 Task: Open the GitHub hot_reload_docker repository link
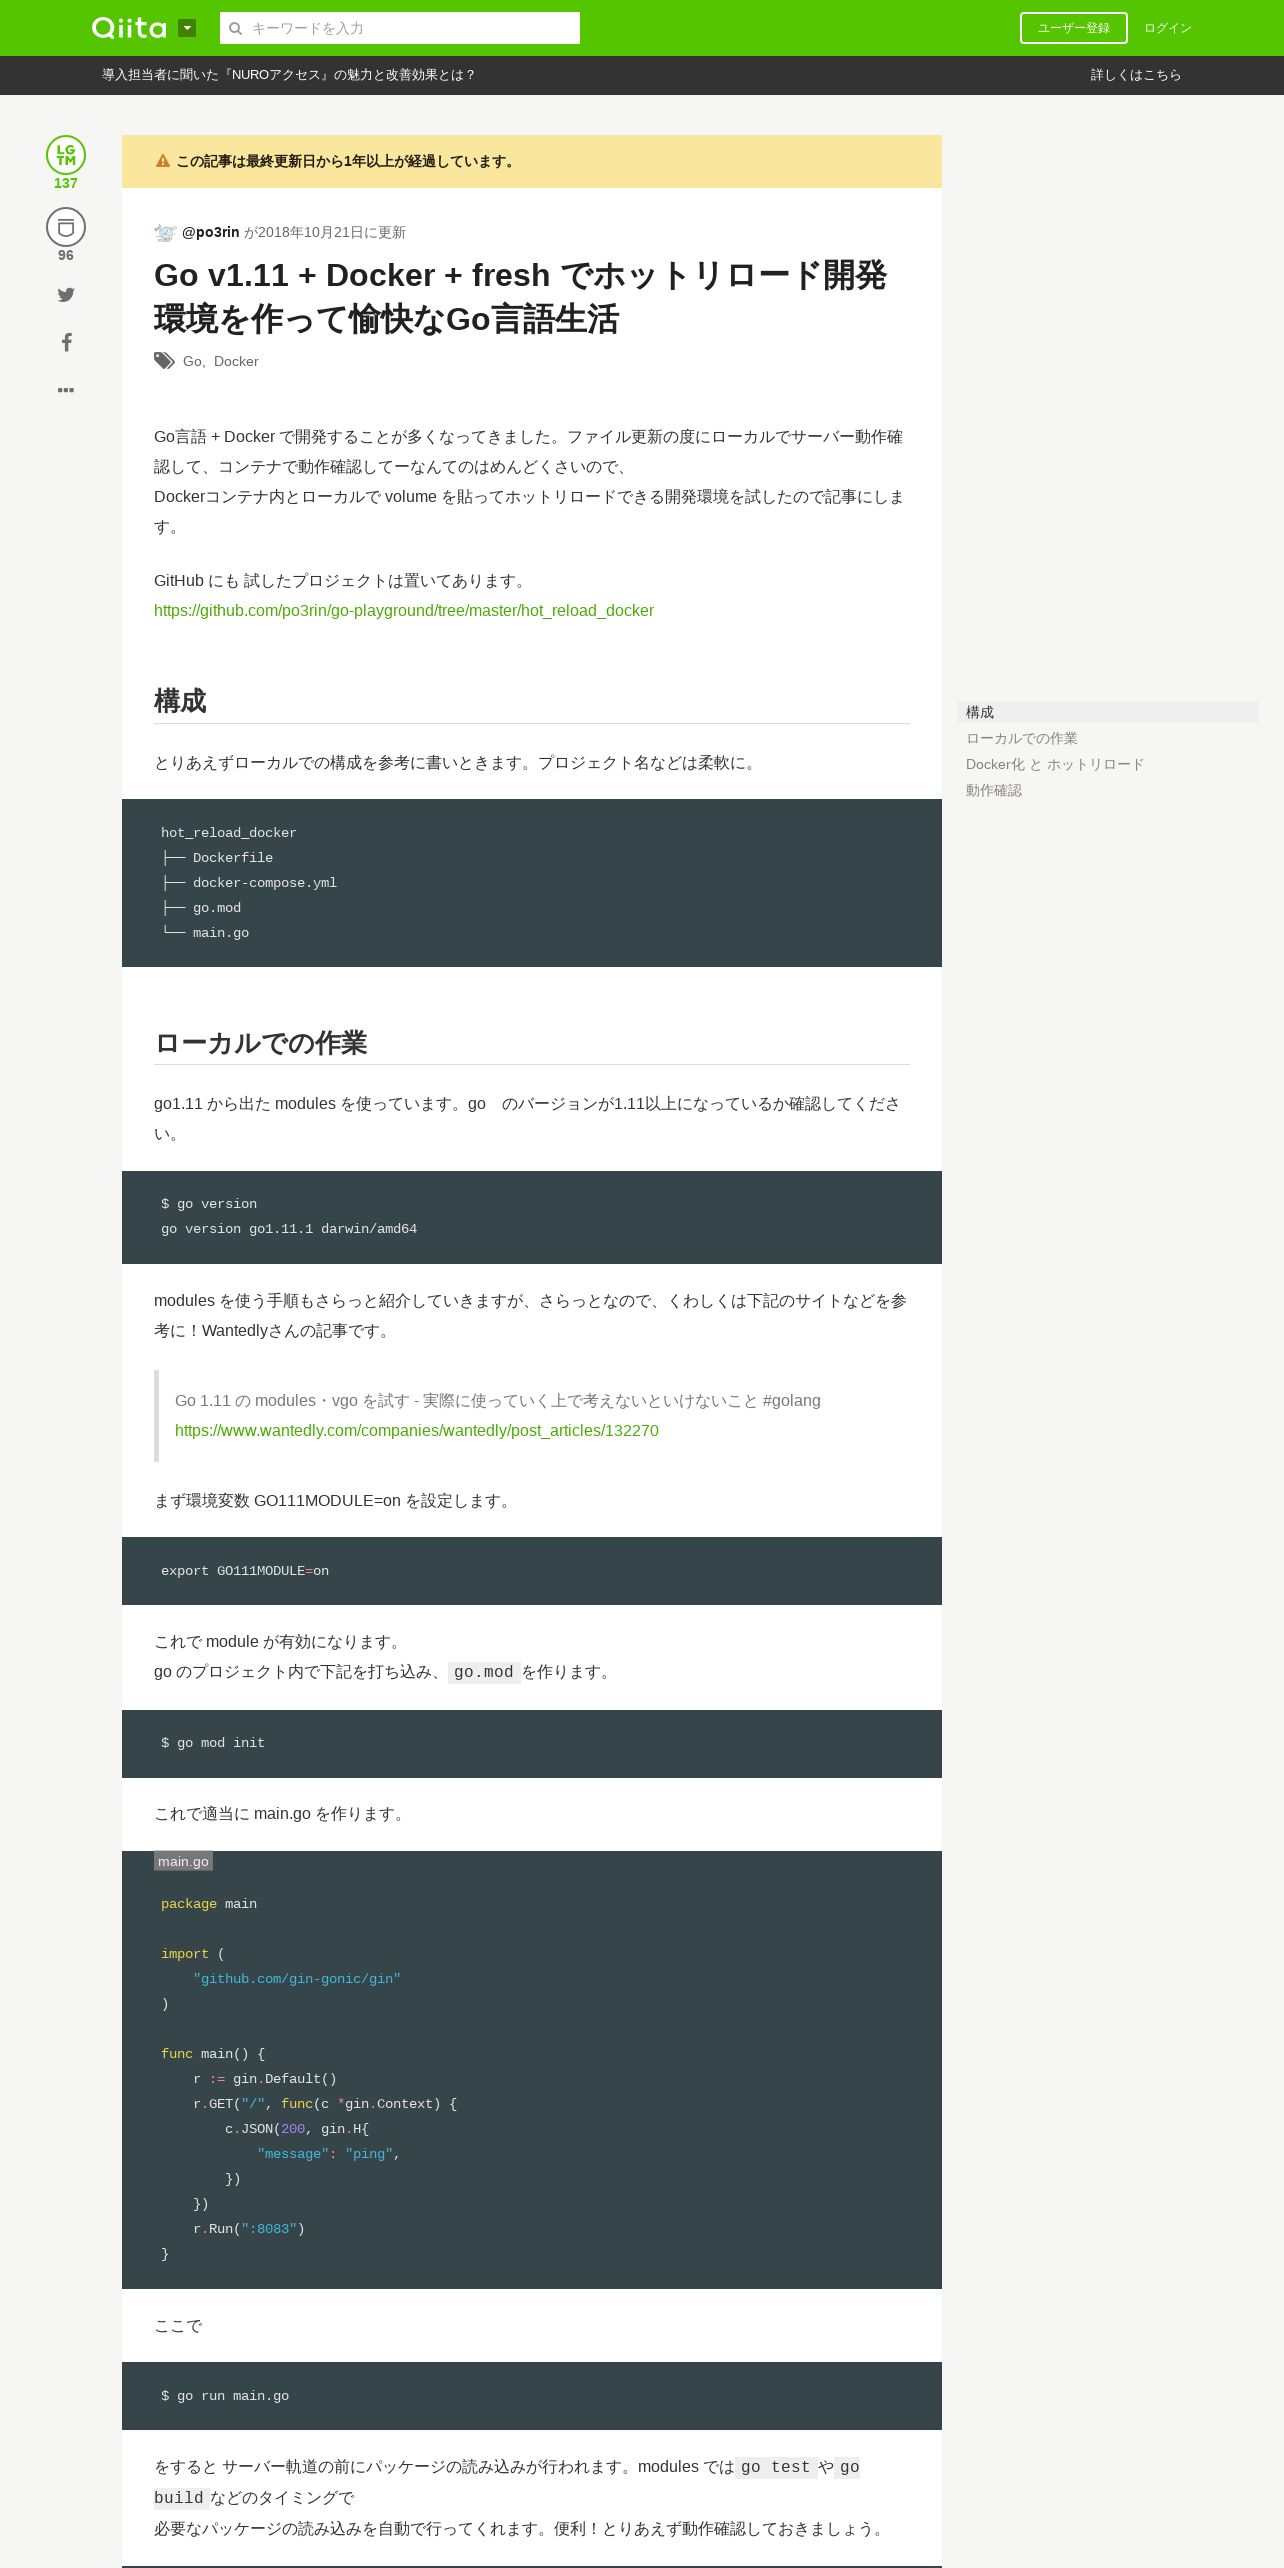coord(404,610)
